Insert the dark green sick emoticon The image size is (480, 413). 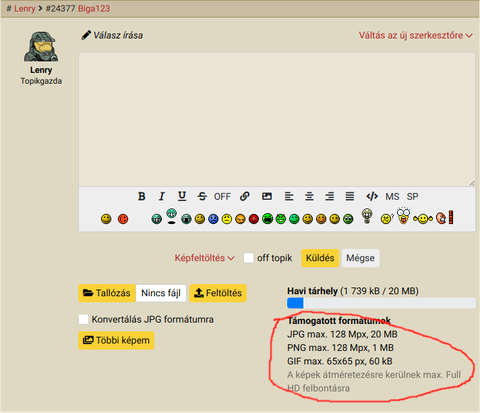tap(348, 219)
